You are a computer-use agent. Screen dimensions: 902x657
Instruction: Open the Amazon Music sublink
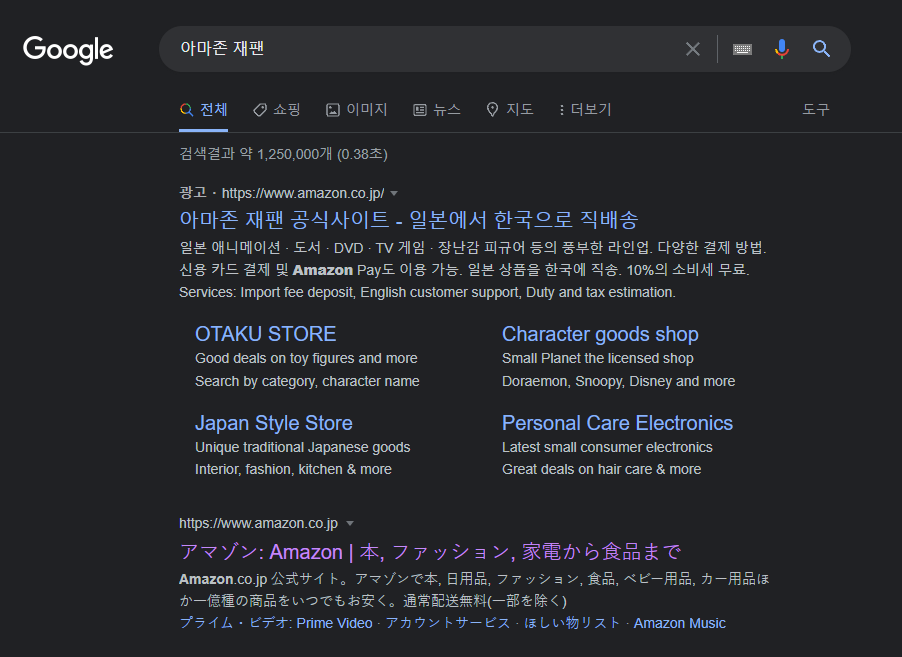coord(679,623)
